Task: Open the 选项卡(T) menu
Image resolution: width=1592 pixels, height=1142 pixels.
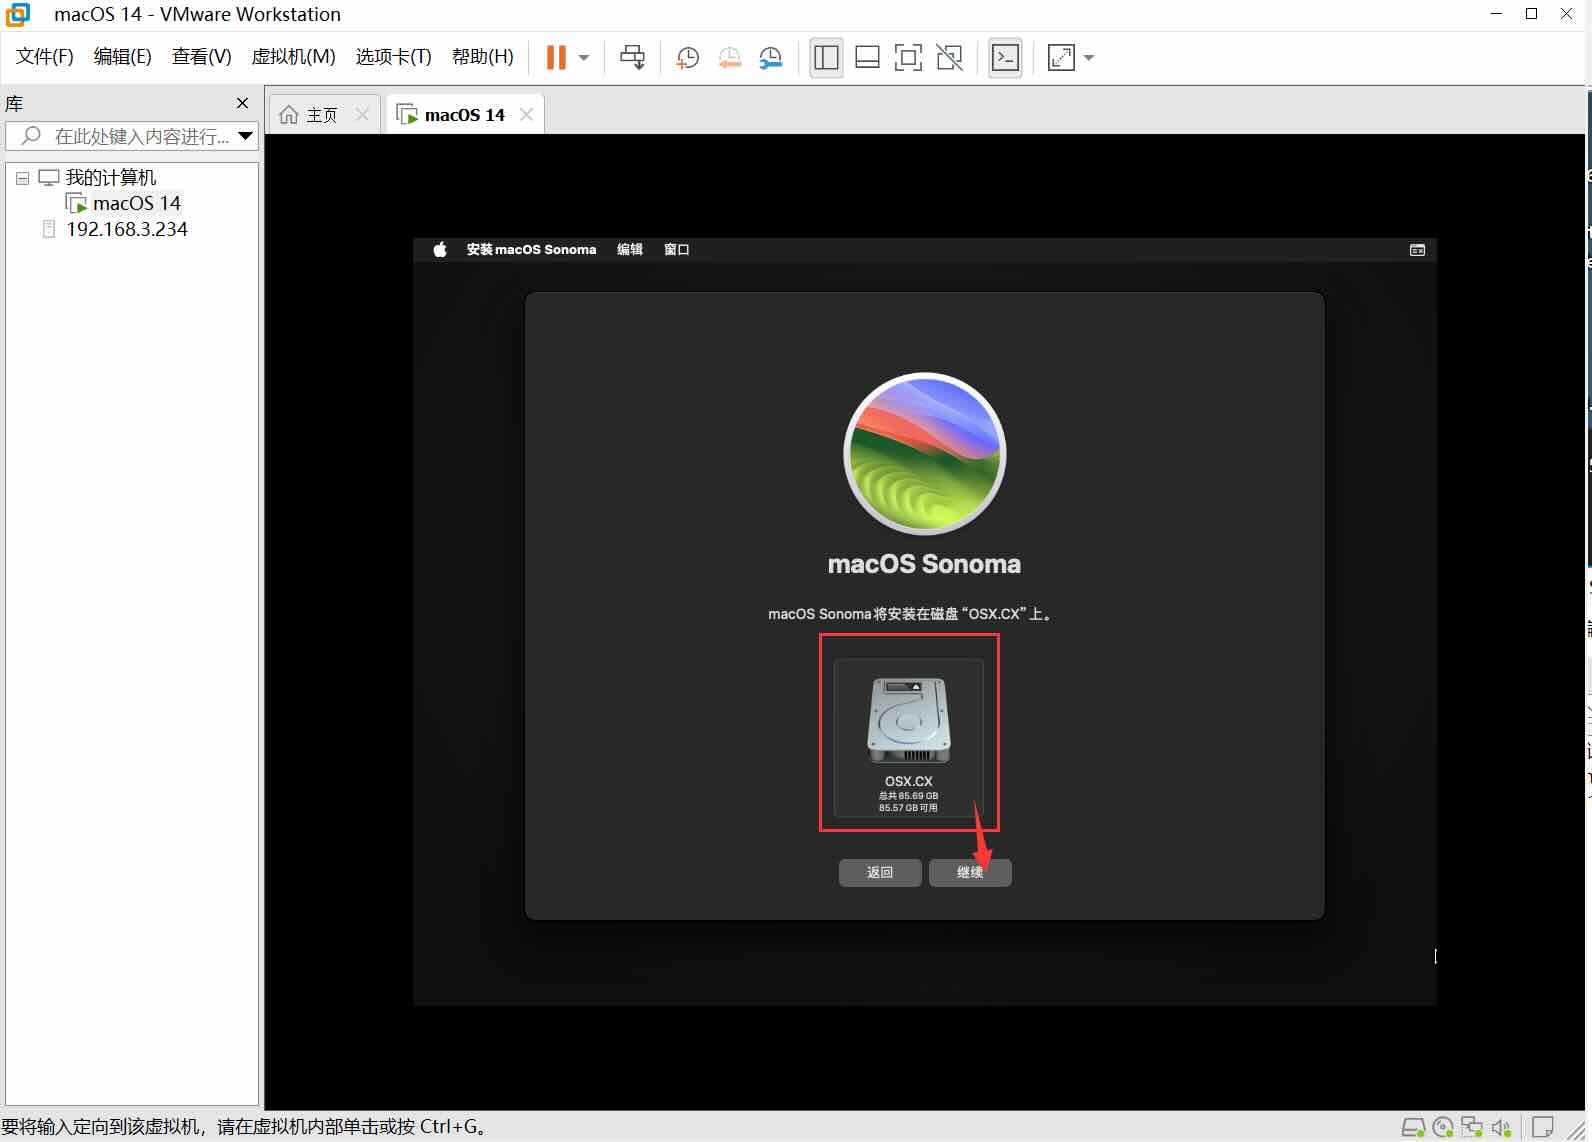Action: pyautogui.click(x=393, y=57)
